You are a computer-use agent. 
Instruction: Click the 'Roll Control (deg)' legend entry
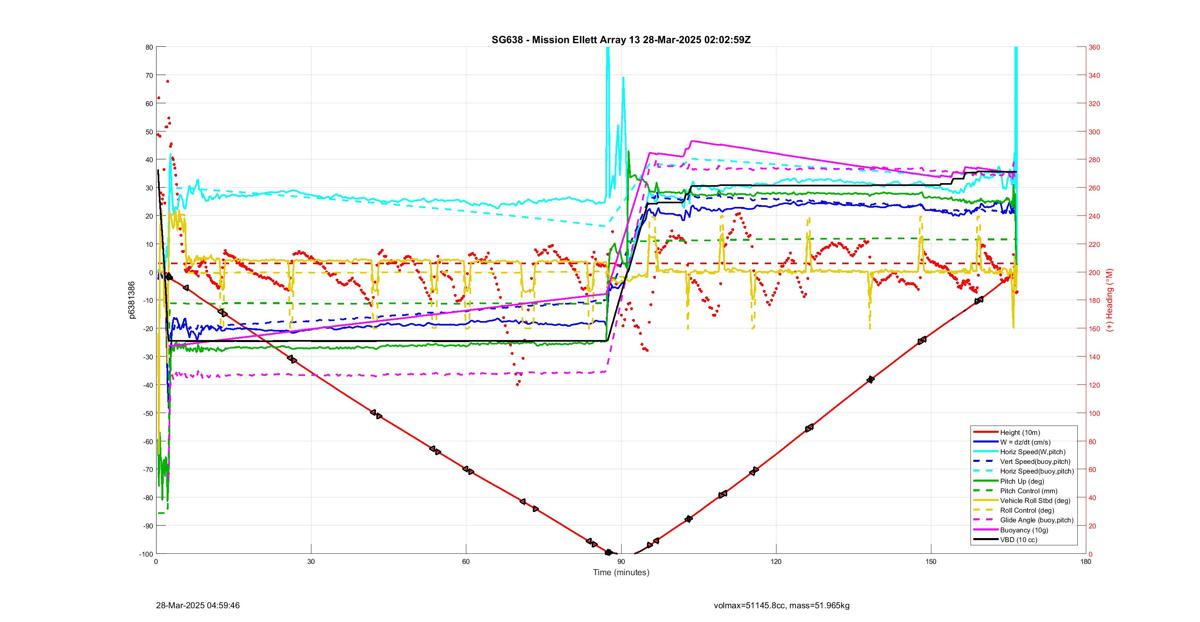(x=1028, y=510)
